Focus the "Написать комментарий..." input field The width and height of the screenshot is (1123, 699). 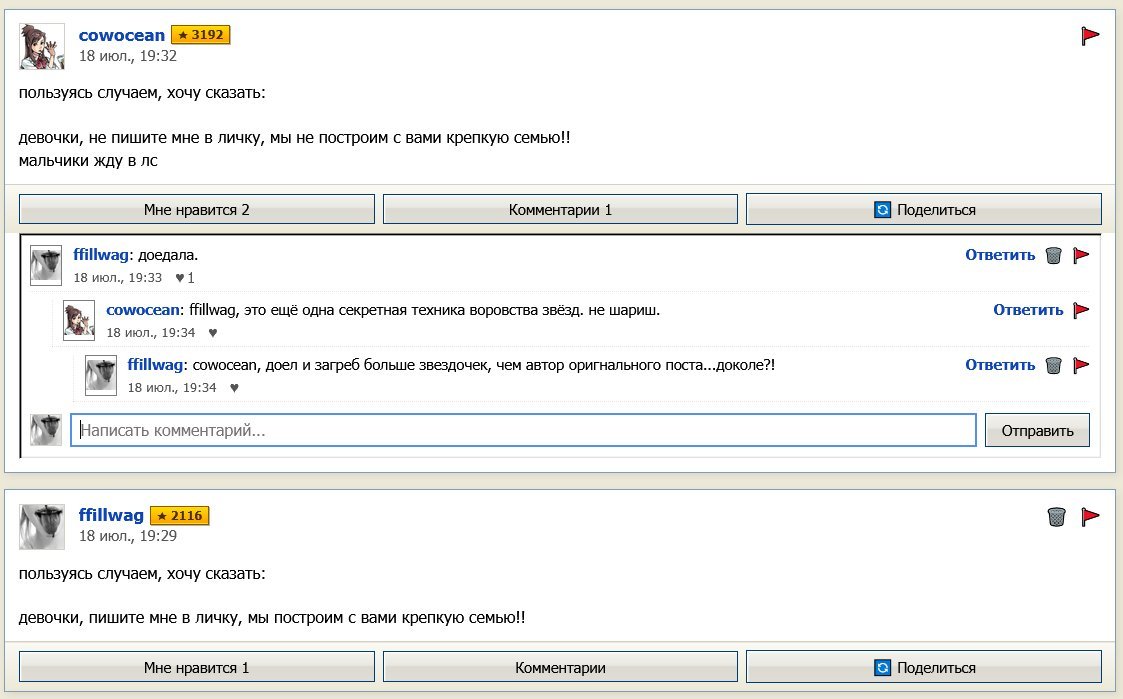pyautogui.click(x=524, y=430)
